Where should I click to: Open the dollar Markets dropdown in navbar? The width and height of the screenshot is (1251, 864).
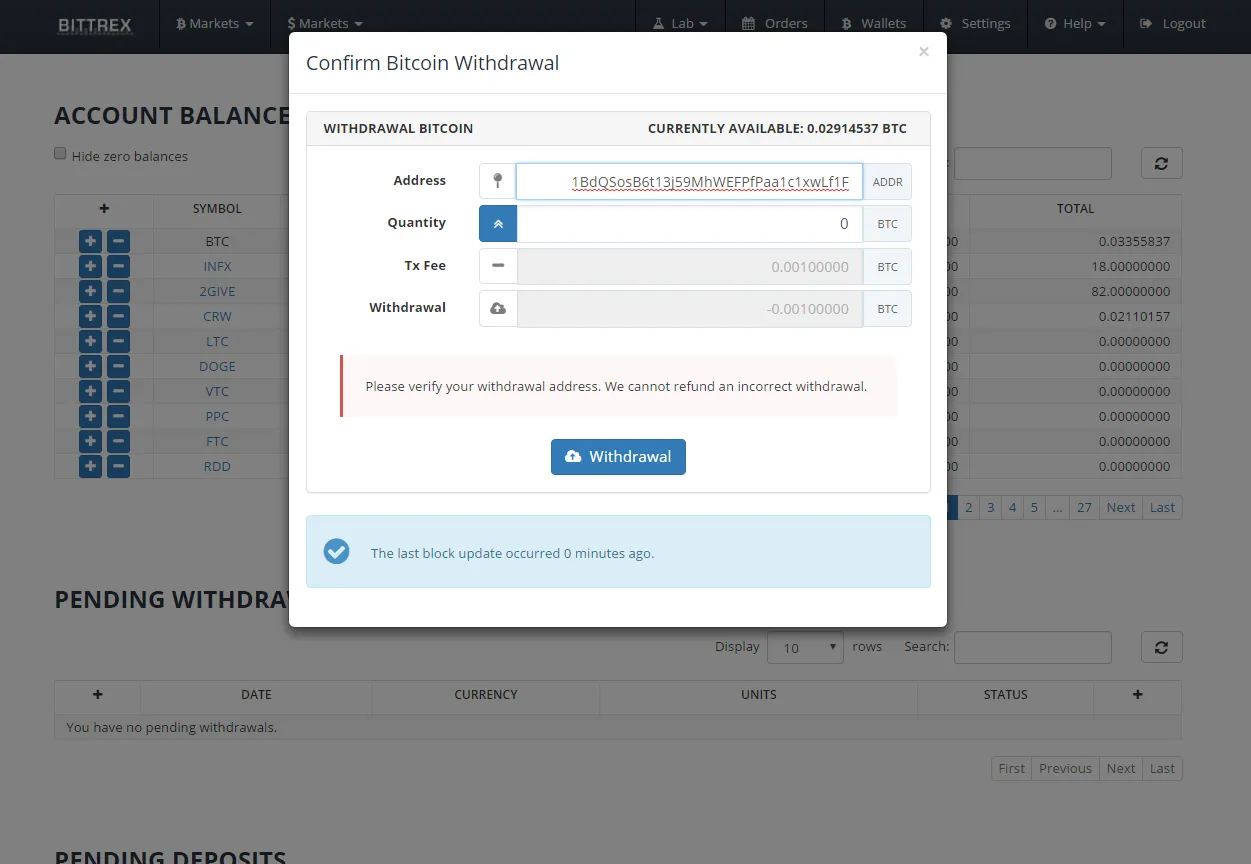[325, 23]
